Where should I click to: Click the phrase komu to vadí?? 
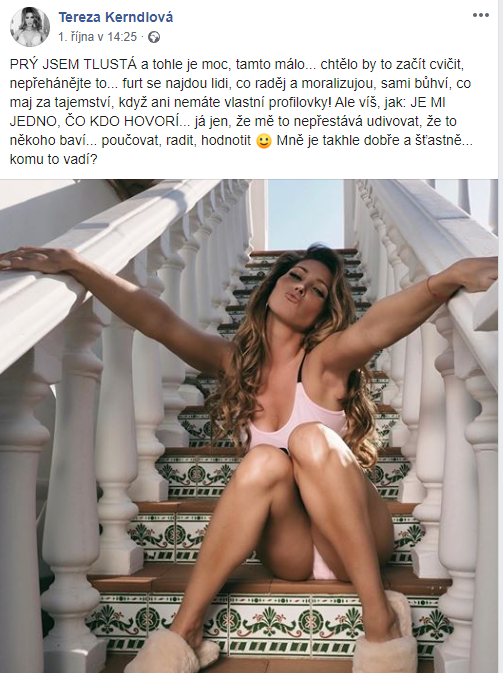pyautogui.click(x=54, y=159)
